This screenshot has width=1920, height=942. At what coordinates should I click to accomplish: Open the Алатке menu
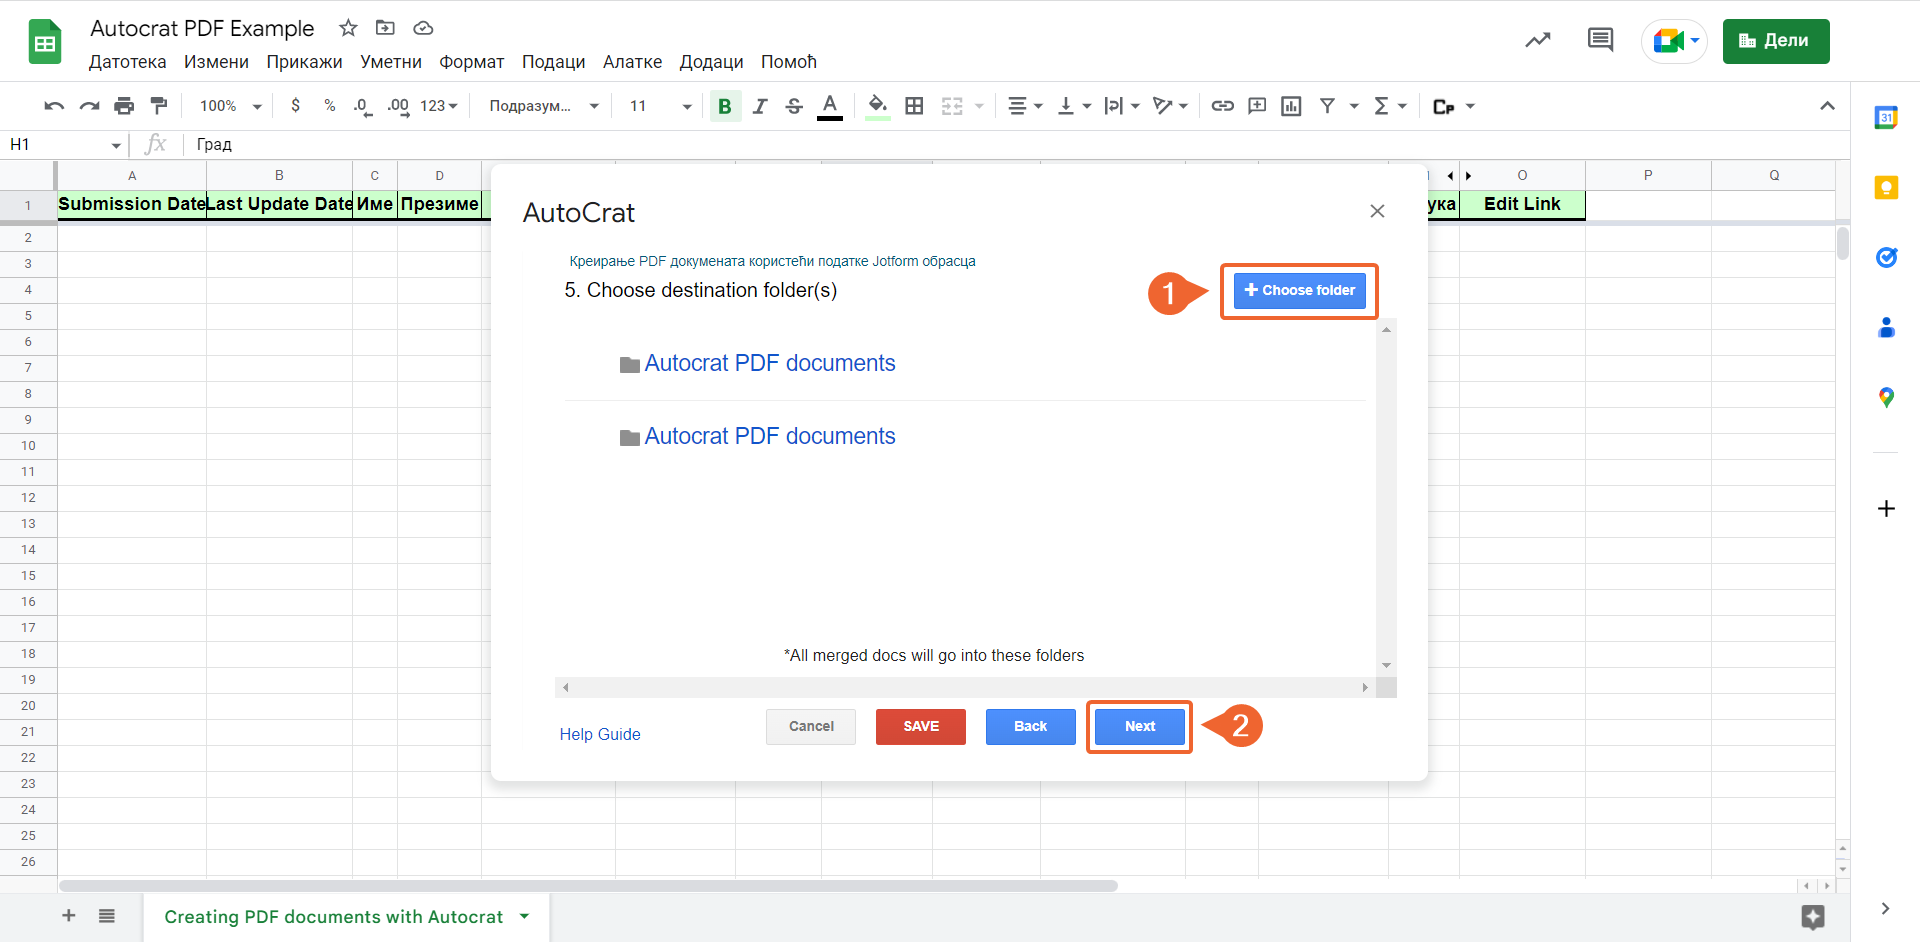click(632, 62)
